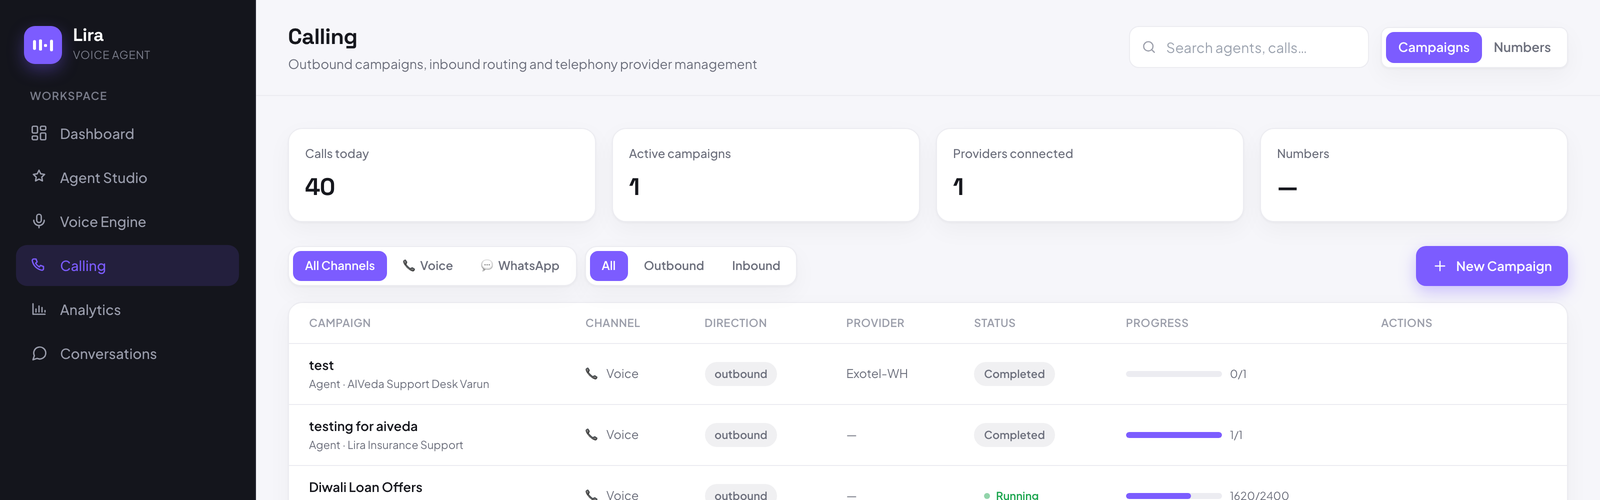Screen dimensions: 1600x500
Task: Click the plus icon on New Campaign
Action: (1440, 266)
